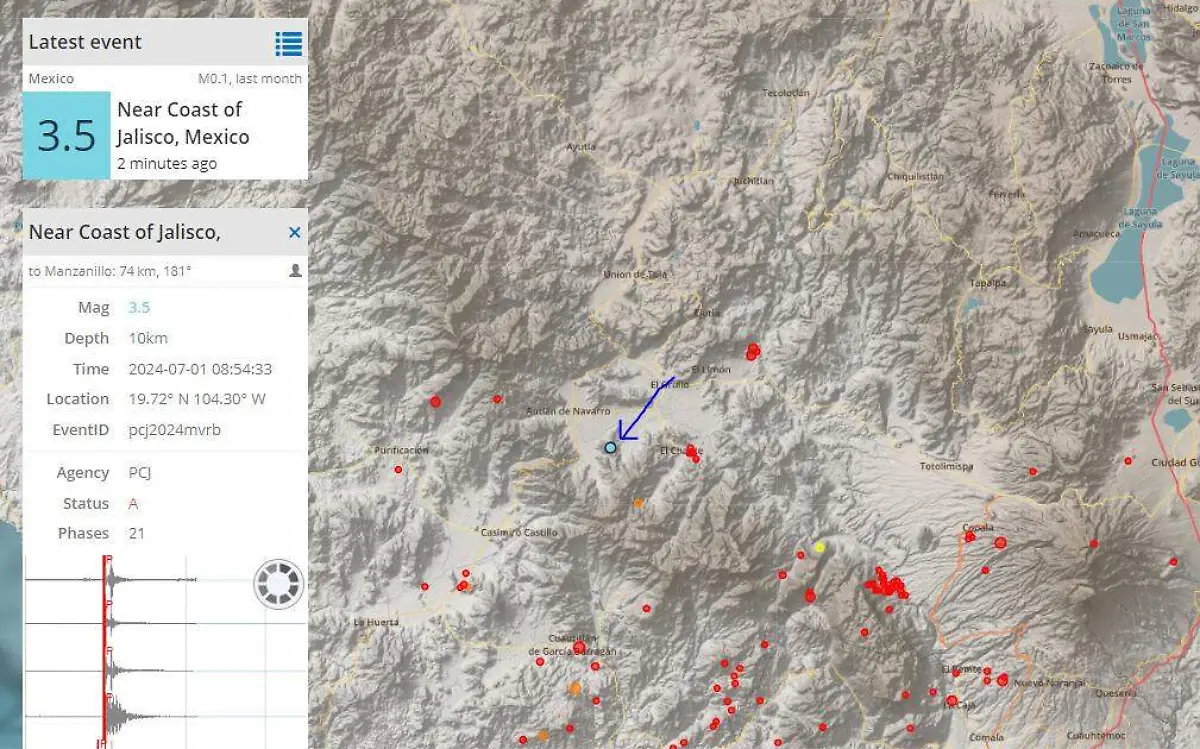Select the large red marker near Copala

tap(1000, 542)
